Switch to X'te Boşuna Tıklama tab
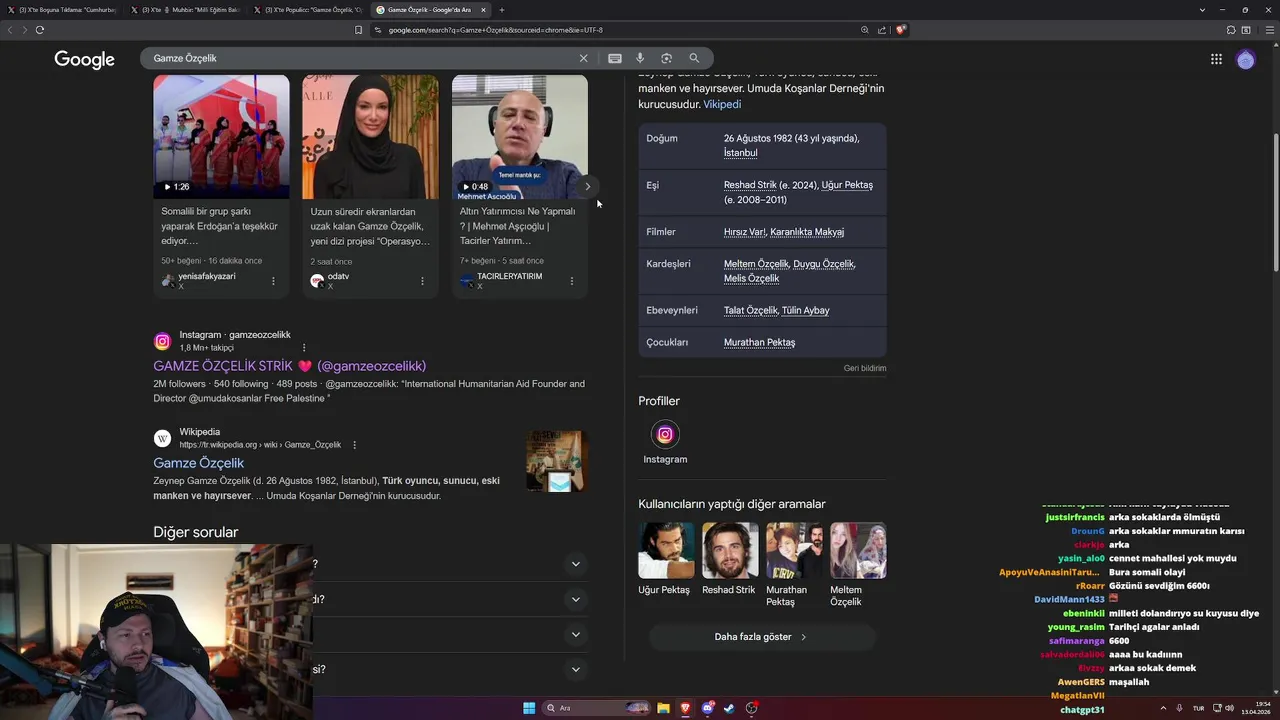This screenshot has height=720, width=1280. (63, 10)
